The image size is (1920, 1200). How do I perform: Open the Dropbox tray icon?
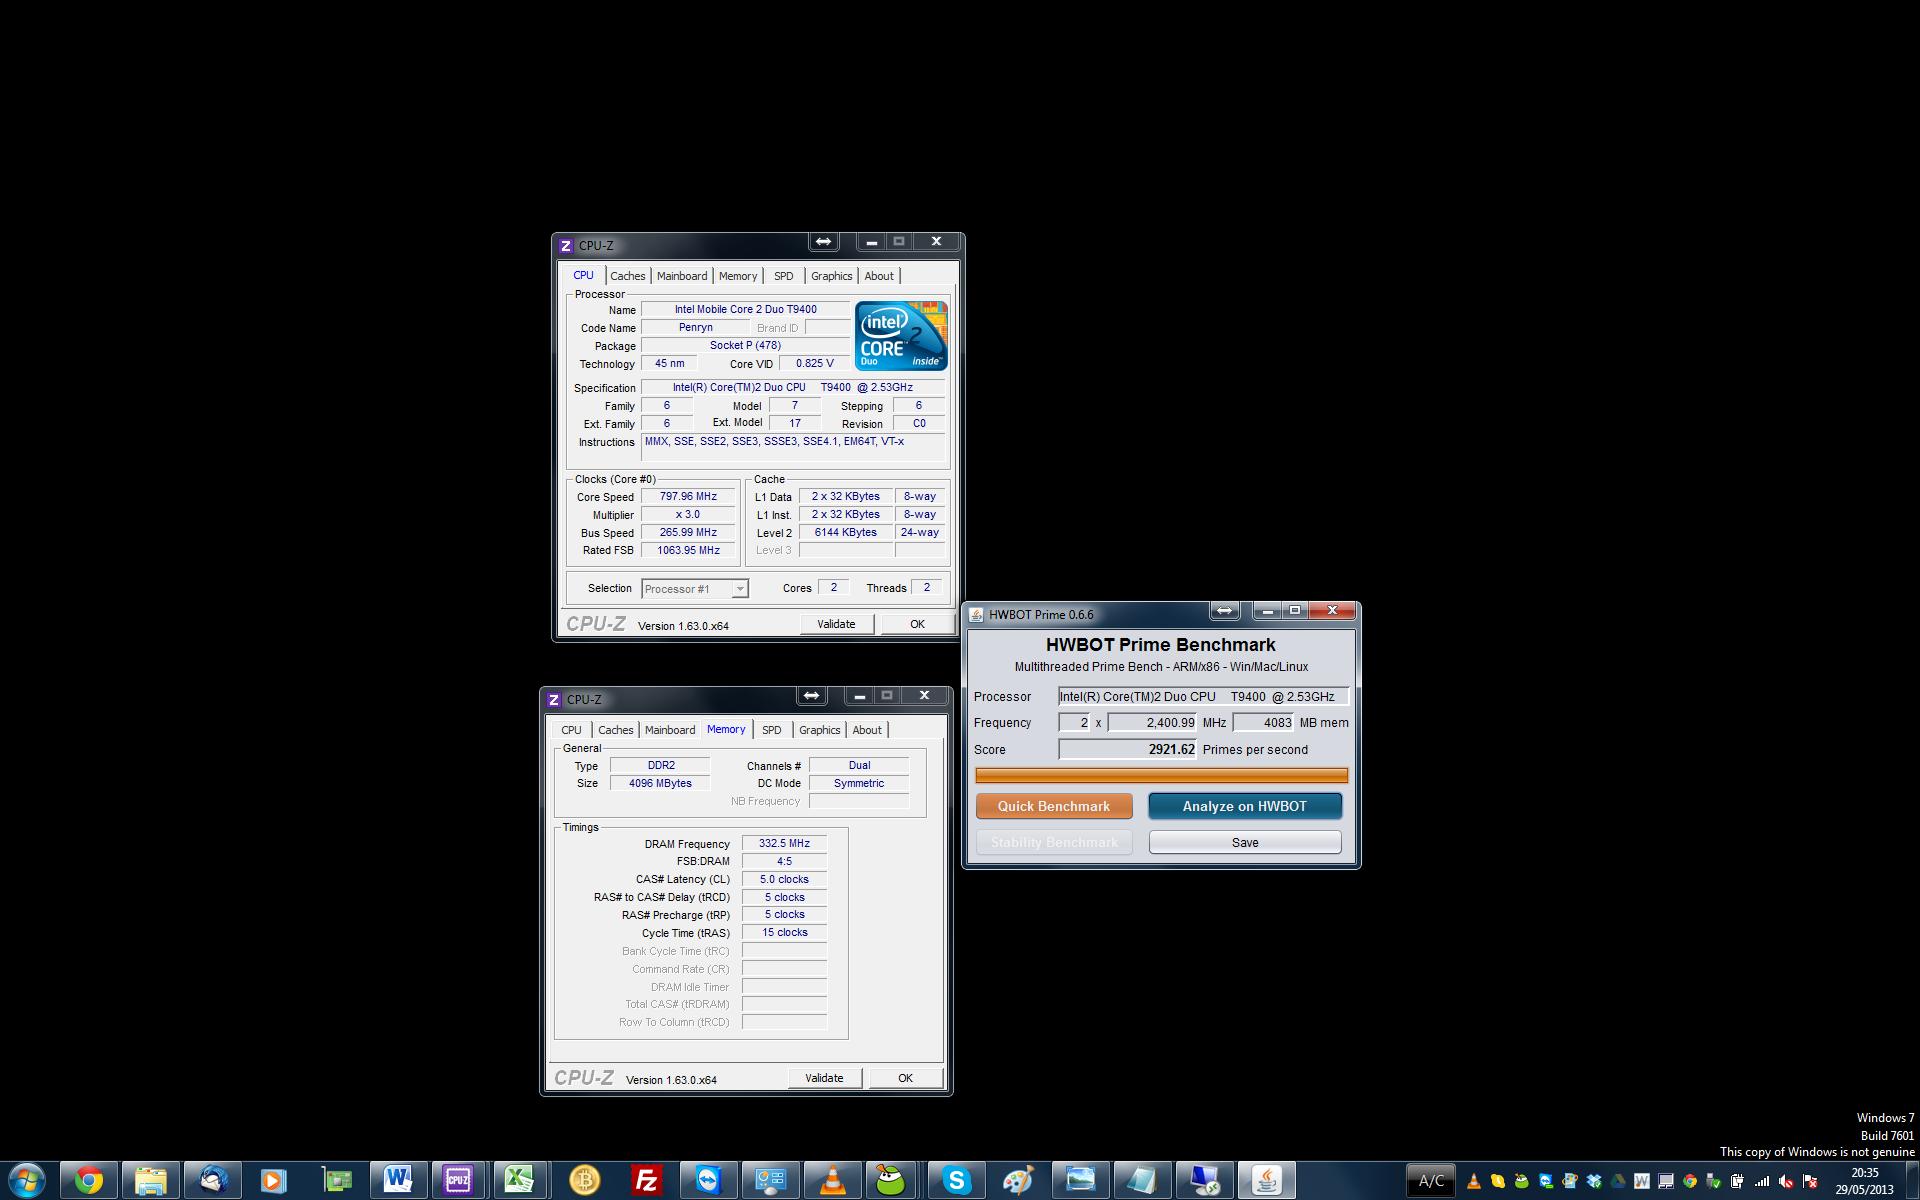[1594, 1181]
